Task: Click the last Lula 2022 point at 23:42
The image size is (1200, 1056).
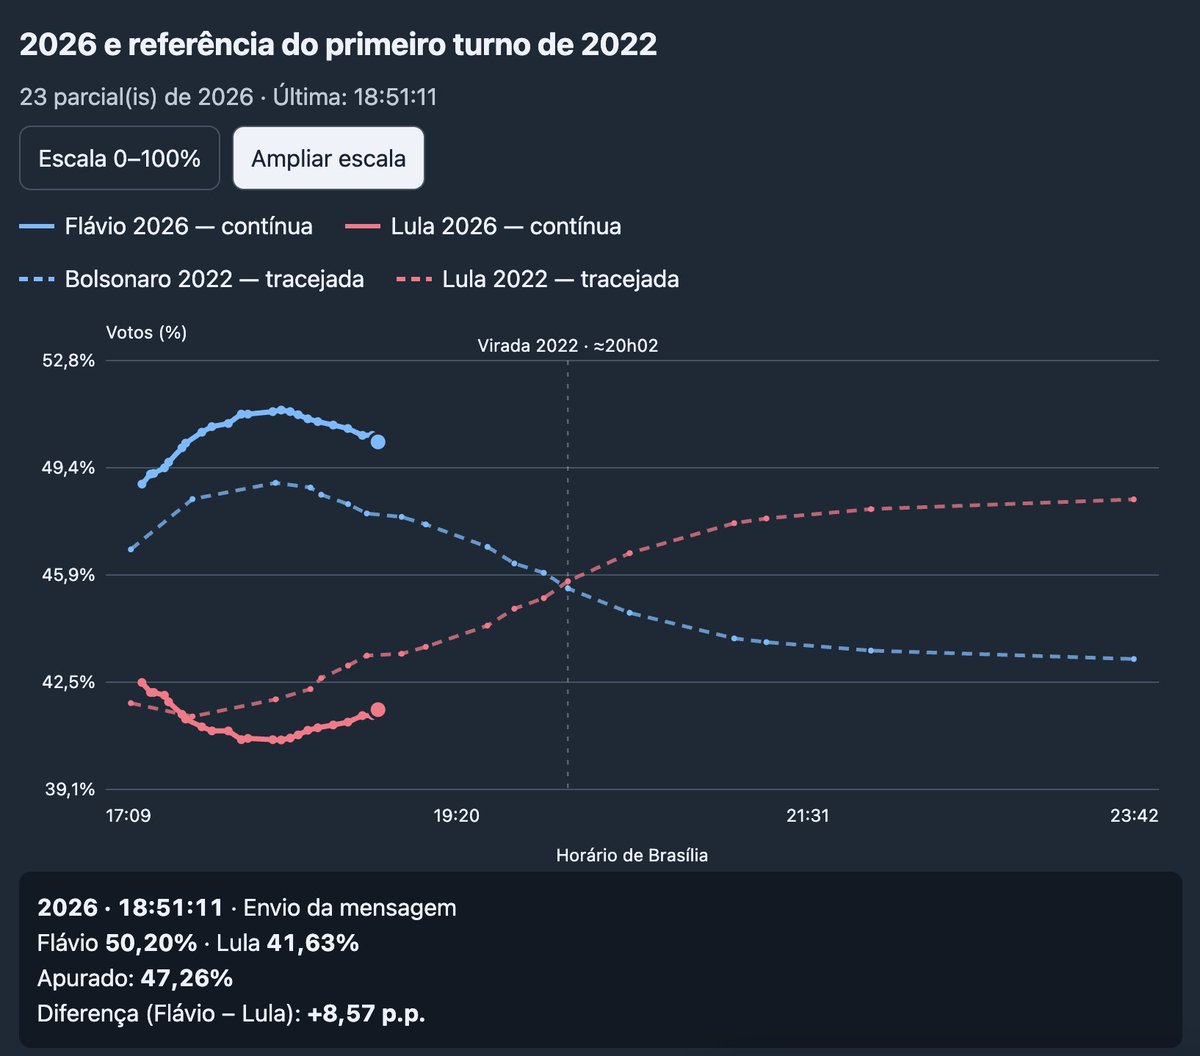Action: (1133, 499)
